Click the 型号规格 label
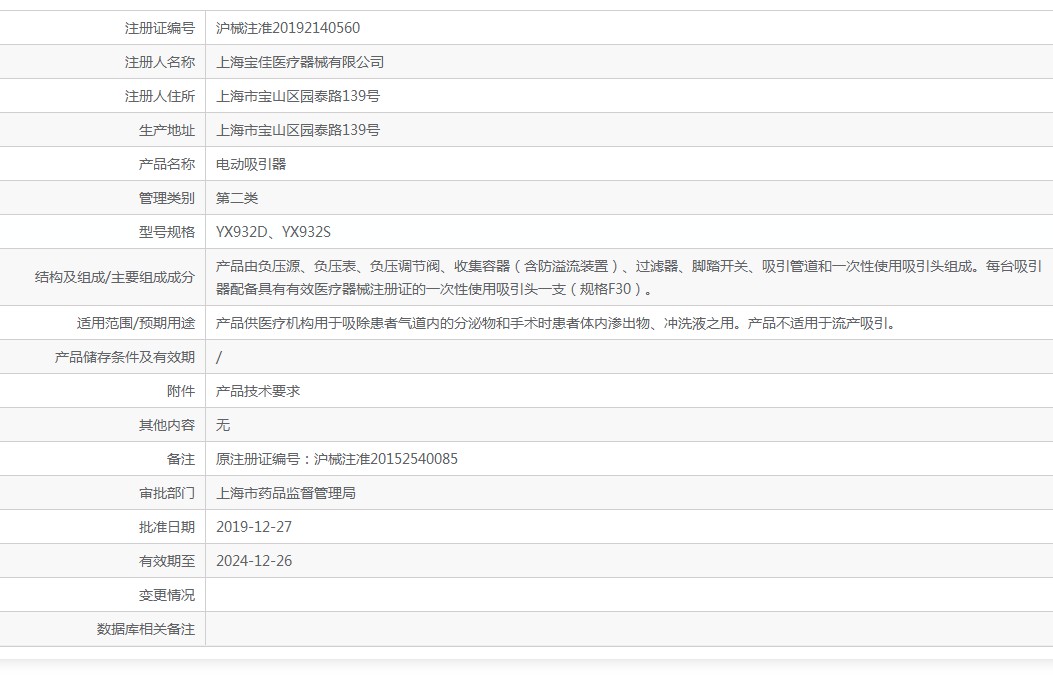Image resolution: width=1053 pixels, height=678 pixels. (x=167, y=232)
